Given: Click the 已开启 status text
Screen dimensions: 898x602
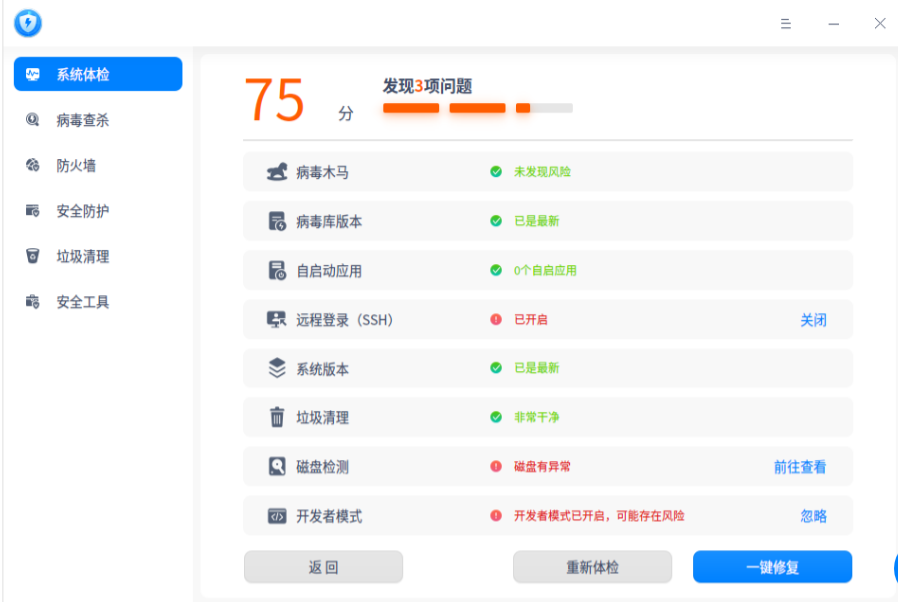Looking at the screenshot, I should (531, 320).
